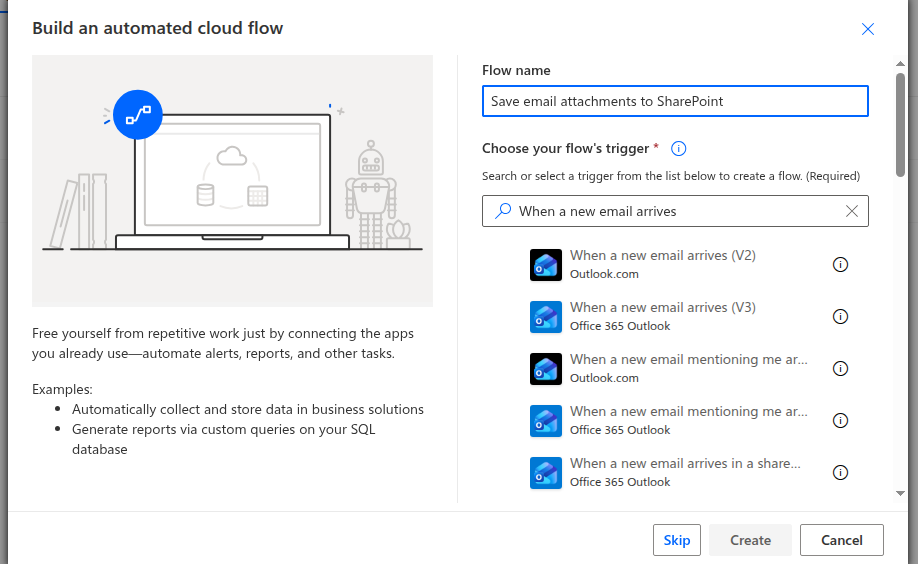Show info for Office 365 email mentioning me trigger
The width and height of the screenshot is (918, 564).
[840, 421]
